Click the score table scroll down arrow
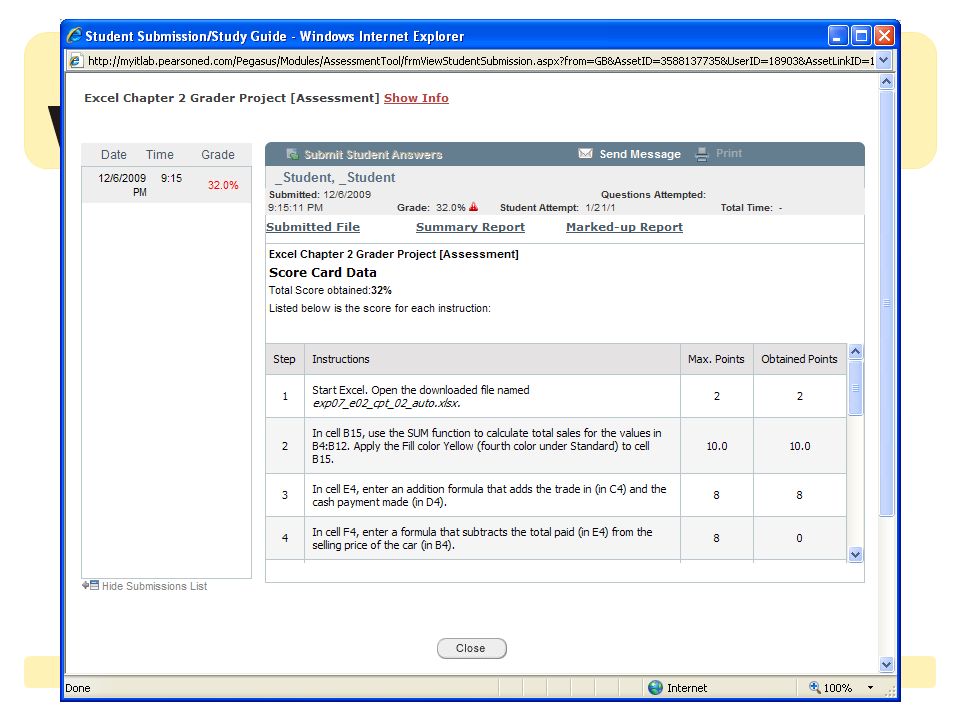Image resolution: width=960 pixels, height=720 pixels. (855, 555)
